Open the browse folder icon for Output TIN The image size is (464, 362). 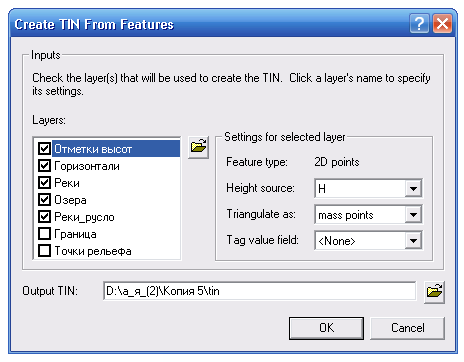point(434,292)
